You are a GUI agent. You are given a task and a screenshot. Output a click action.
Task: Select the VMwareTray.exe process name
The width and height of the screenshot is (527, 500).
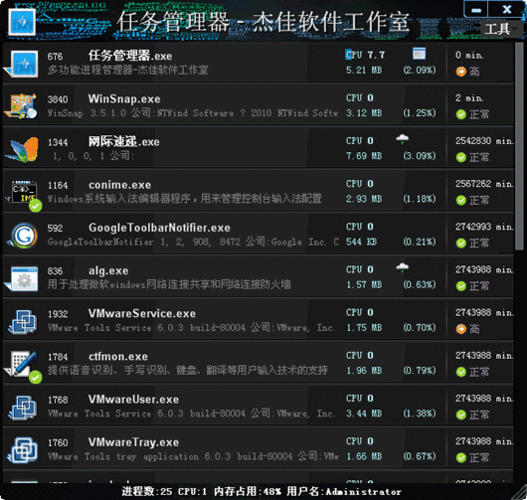point(133,443)
